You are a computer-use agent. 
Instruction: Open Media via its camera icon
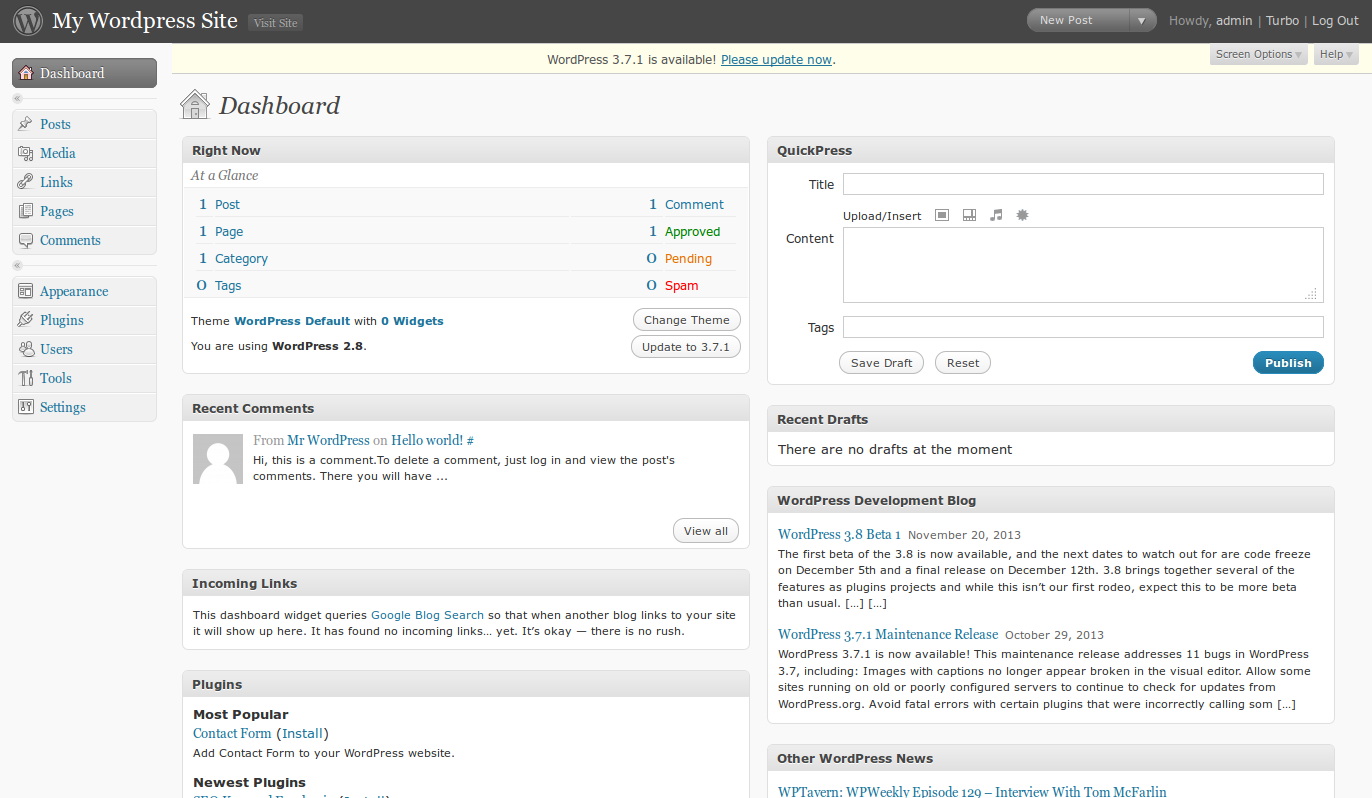point(26,153)
